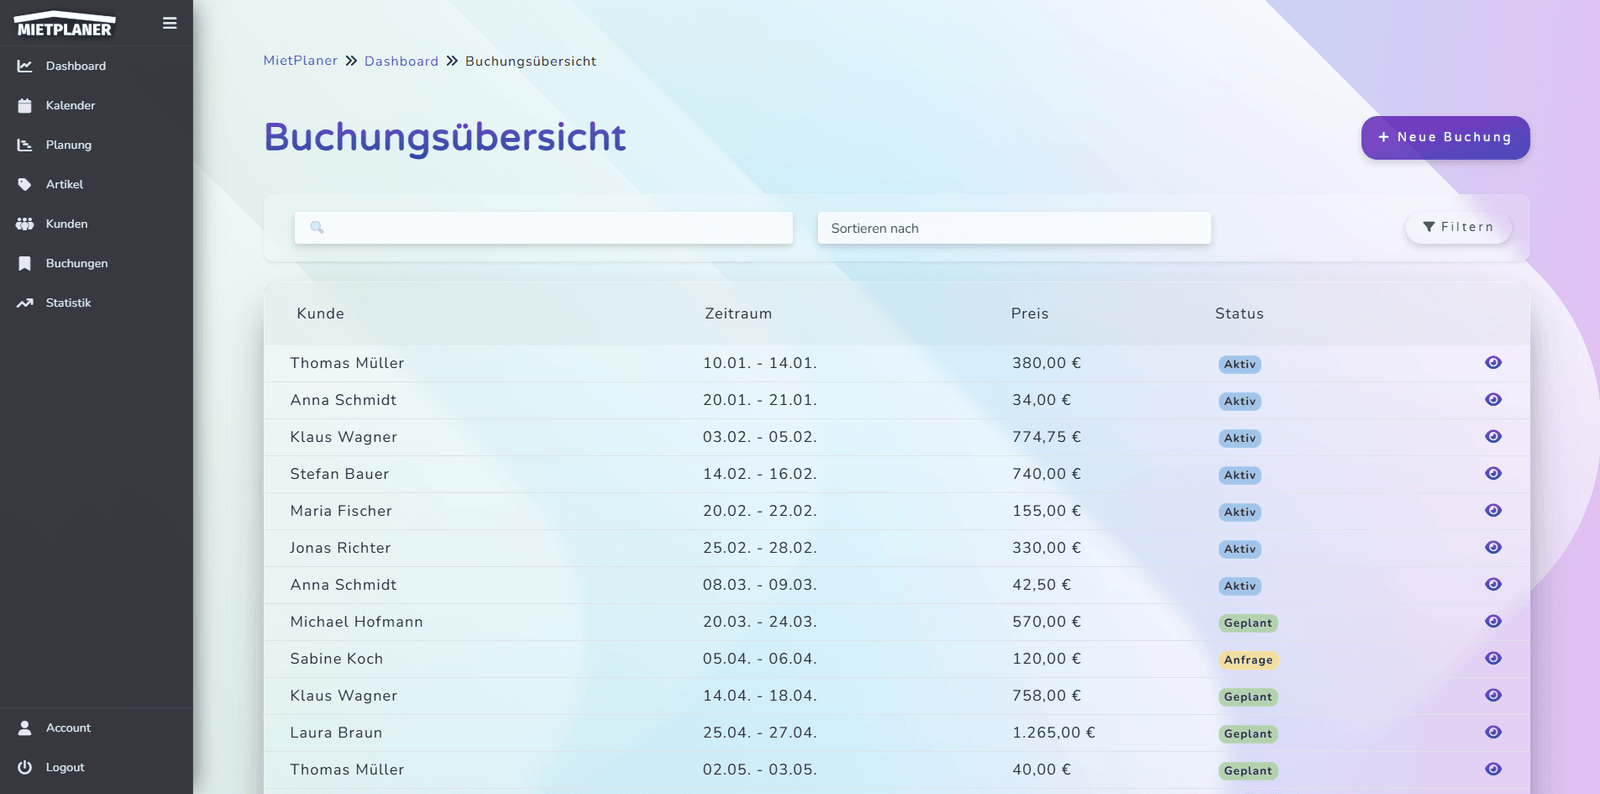Click customer name Michael Hofmann
Screen dimensions: 1600x794
tap(356, 622)
